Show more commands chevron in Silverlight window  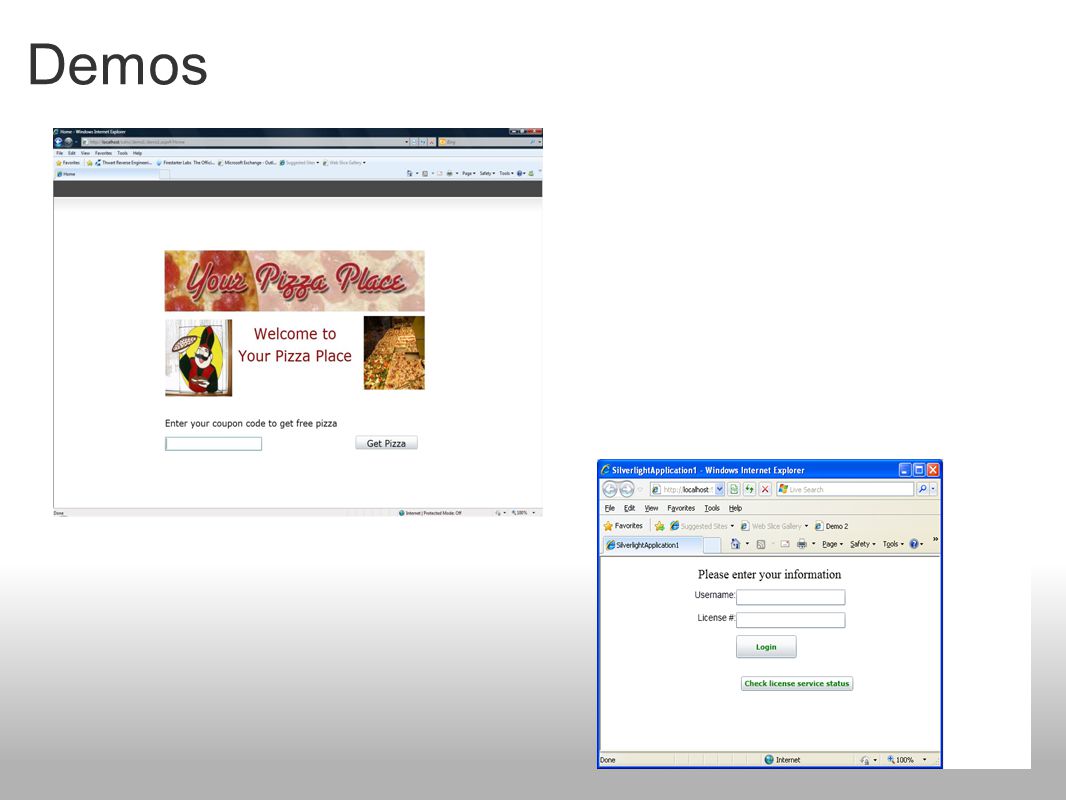[x=935, y=539]
